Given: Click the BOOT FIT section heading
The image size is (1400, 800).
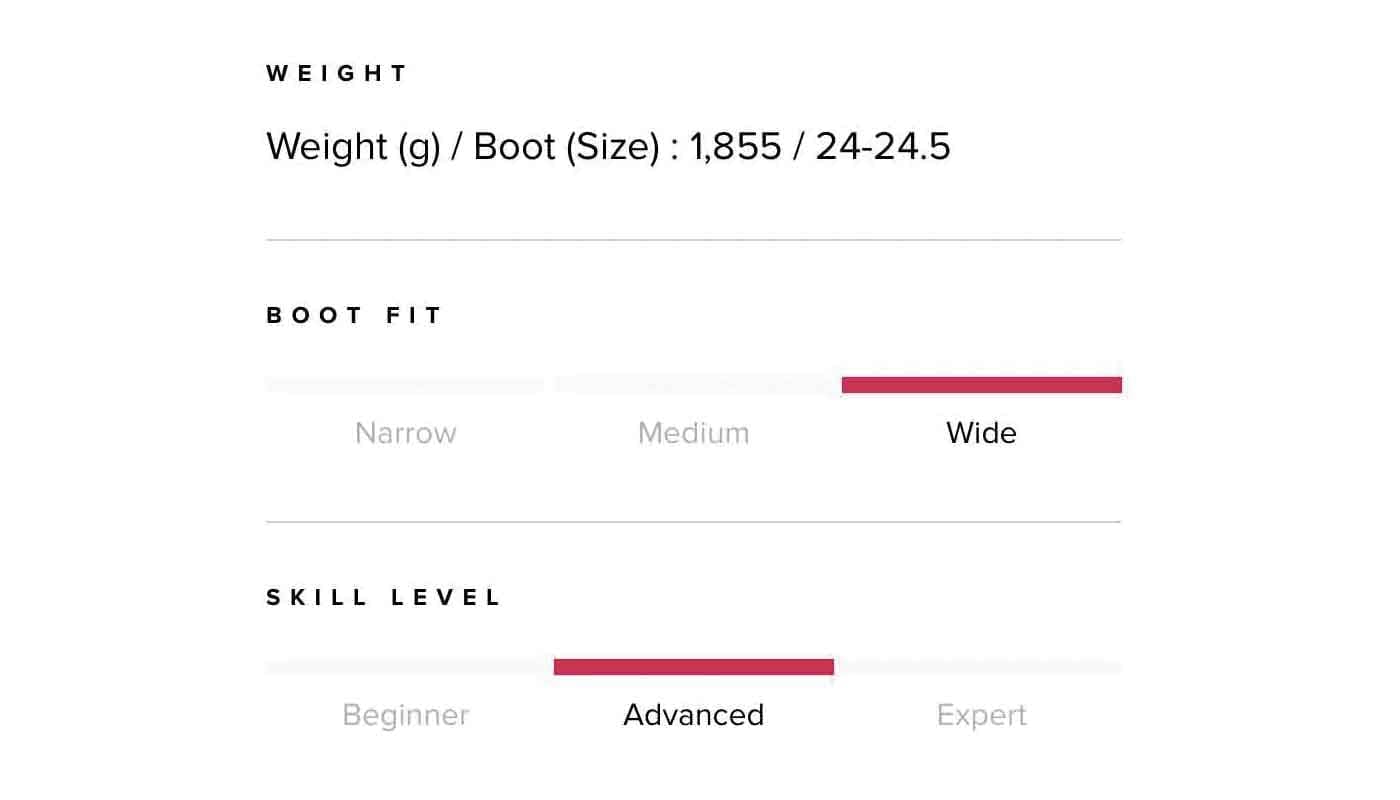Looking at the screenshot, I should (x=354, y=315).
